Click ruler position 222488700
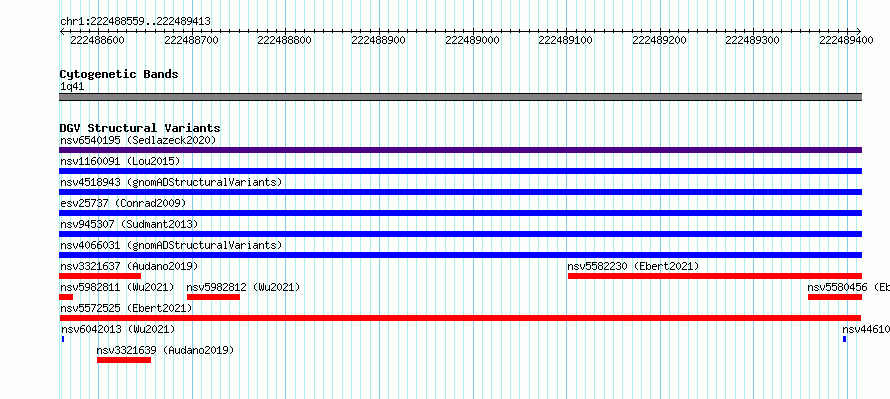This screenshot has width=890, height=399. 191,40
